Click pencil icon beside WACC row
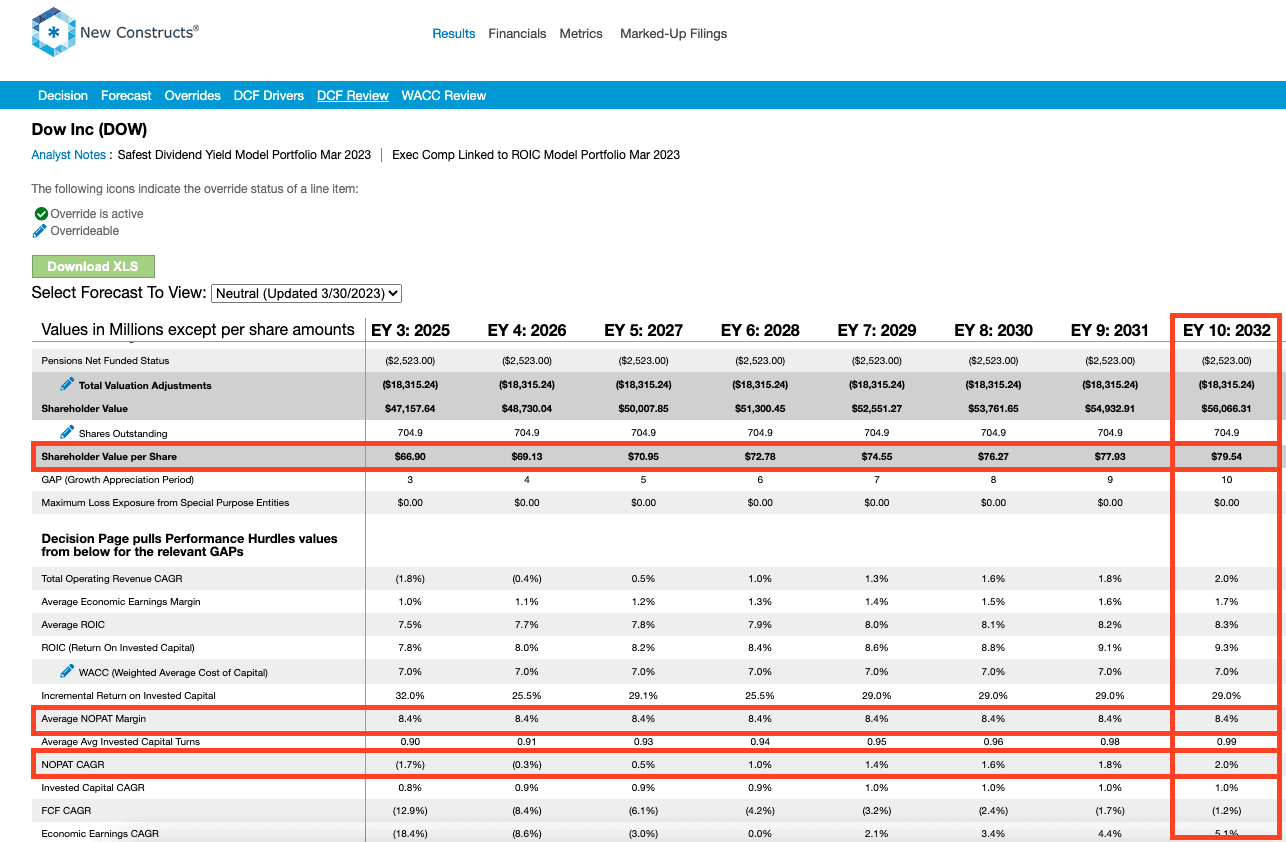Viewport: 1286px width, 842px height. 67,671
